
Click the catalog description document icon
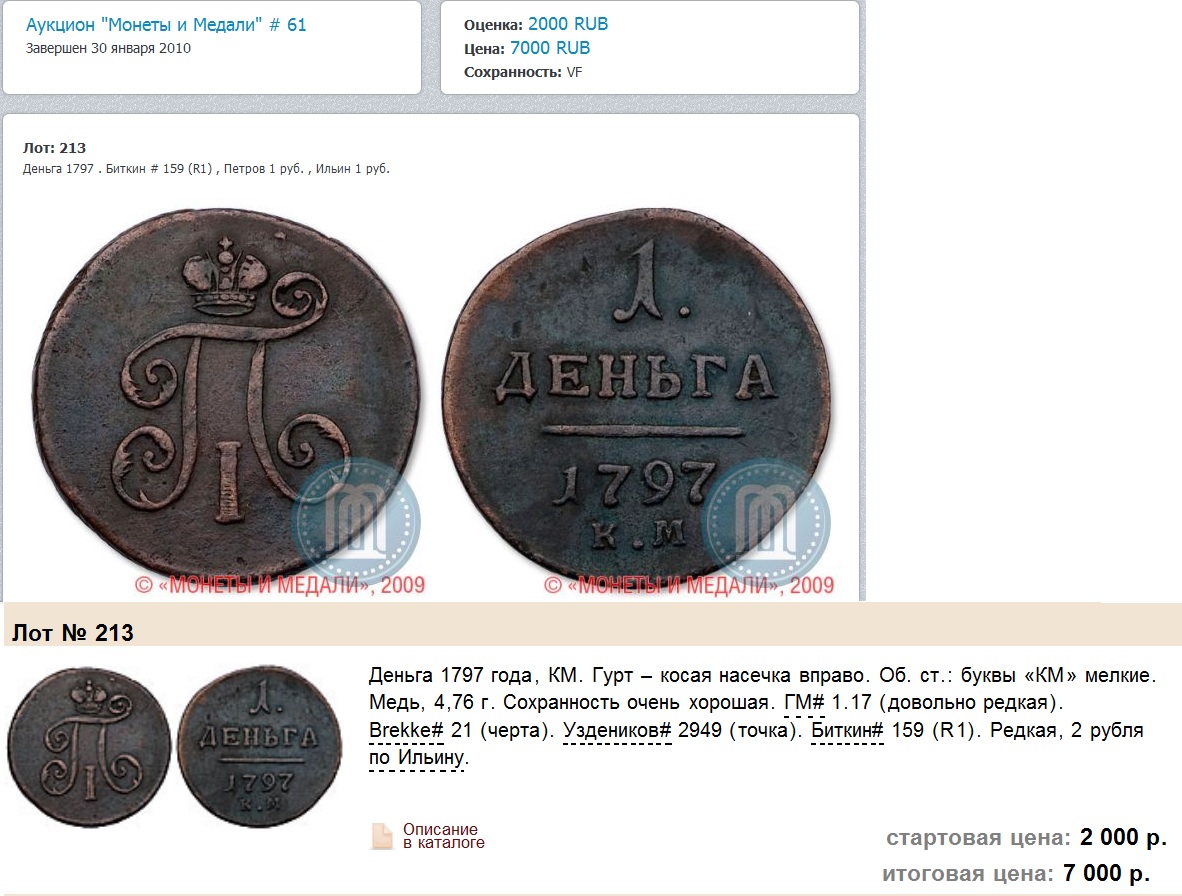[382, 836]
